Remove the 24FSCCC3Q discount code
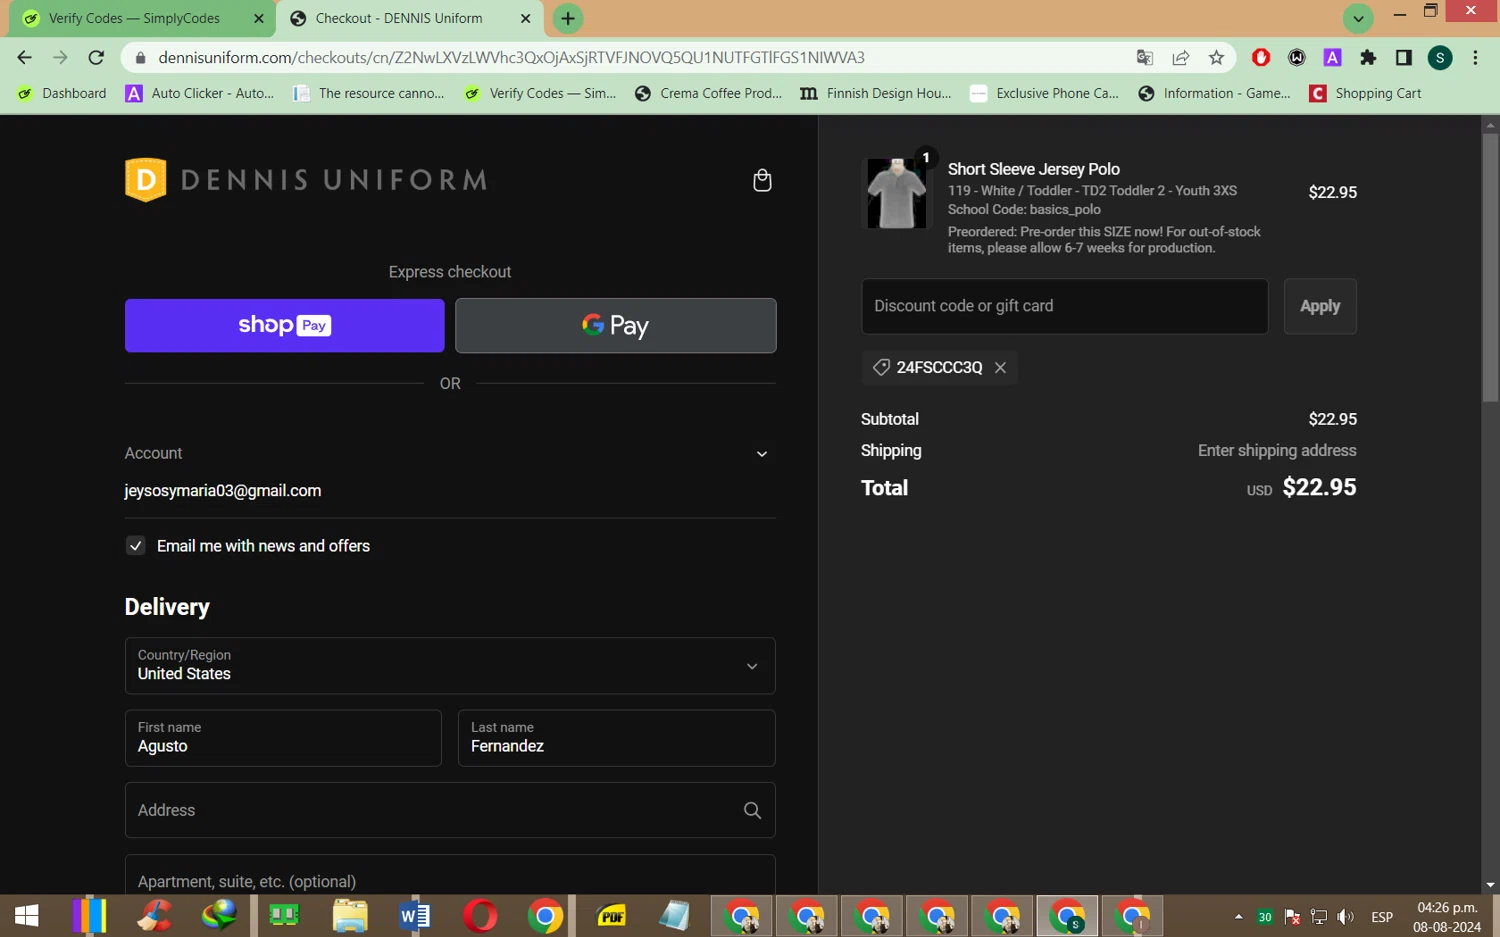 (1000, 368)
